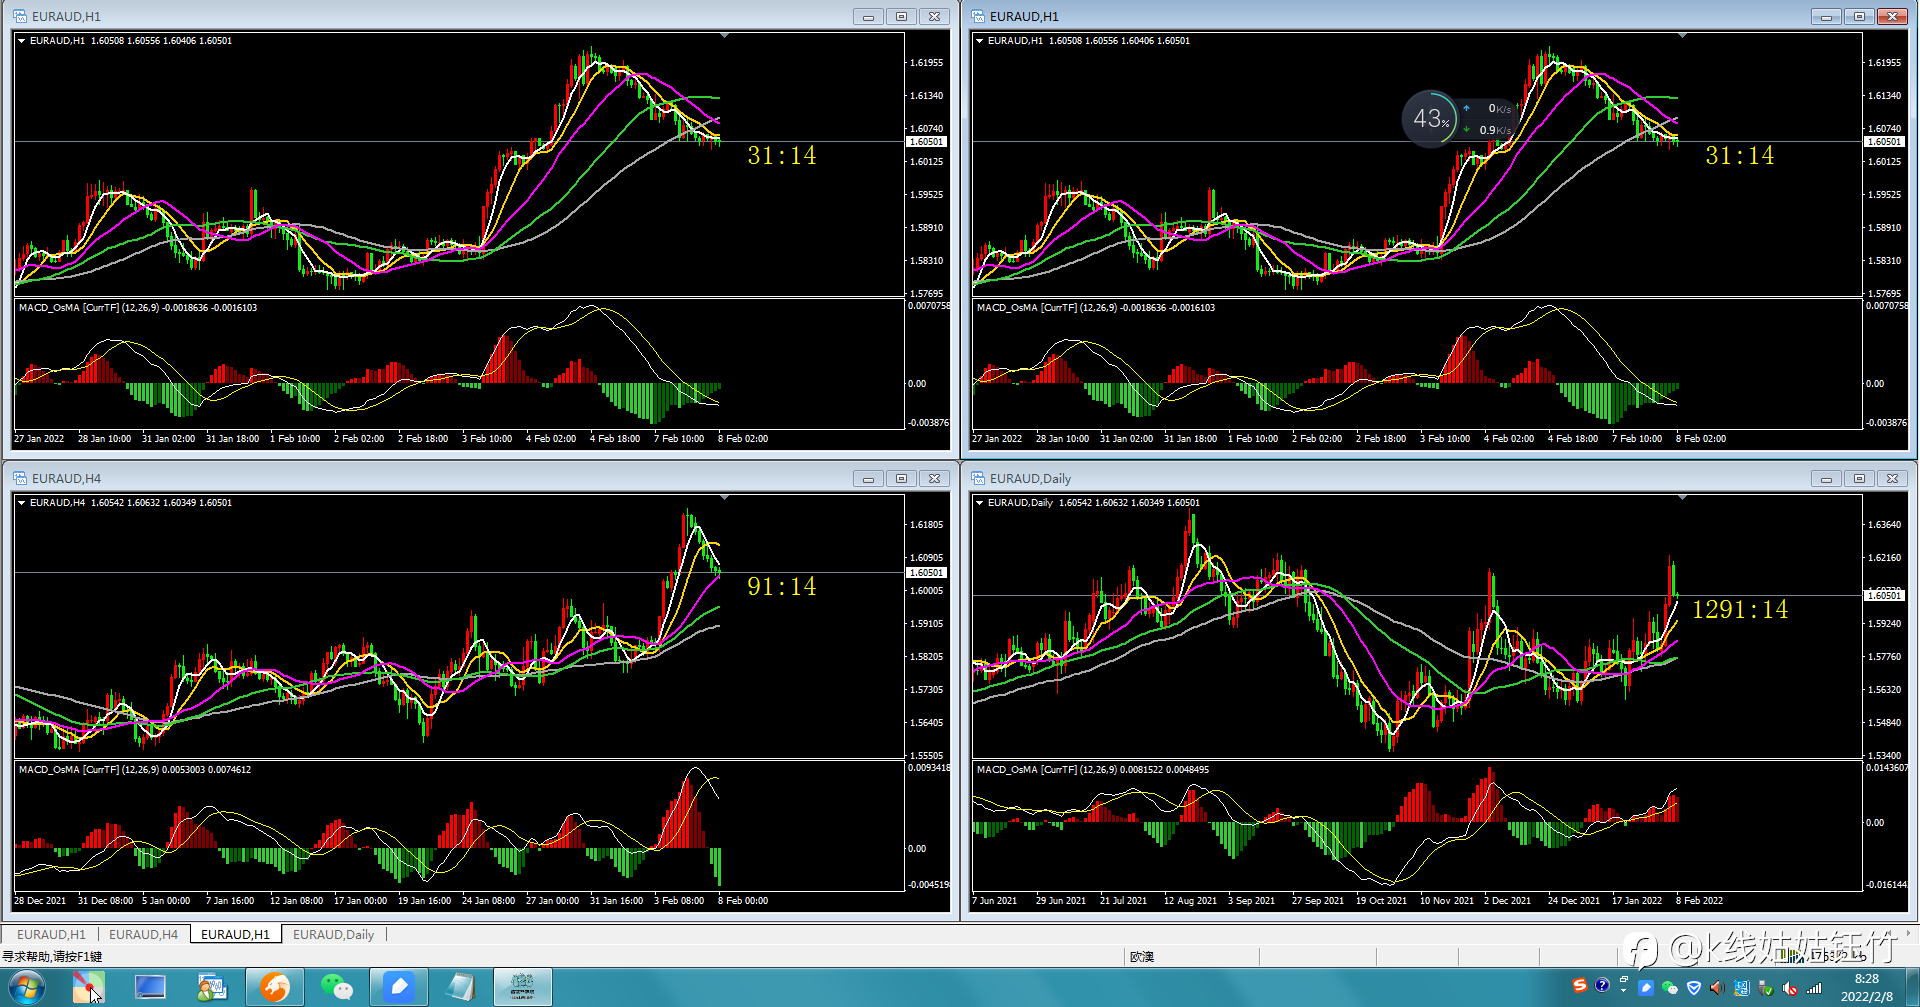Click chart icon in EURAUD,H4 title bar

point(20,478)
